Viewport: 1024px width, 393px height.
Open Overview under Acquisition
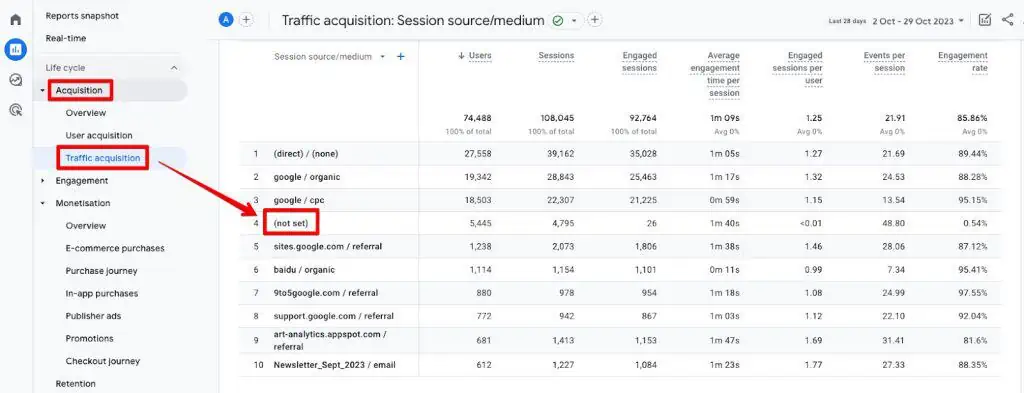point(86,113)
